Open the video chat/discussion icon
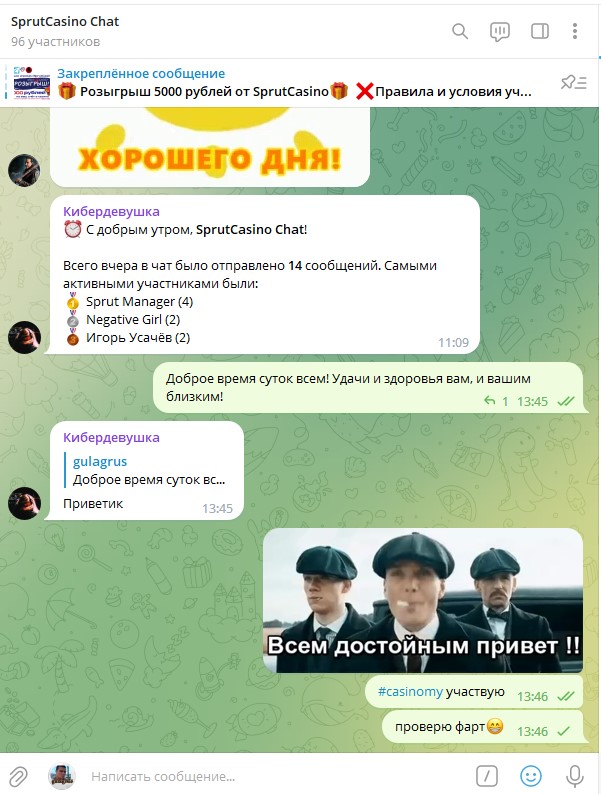Screen dimensions: 601x794 (500, 32)
